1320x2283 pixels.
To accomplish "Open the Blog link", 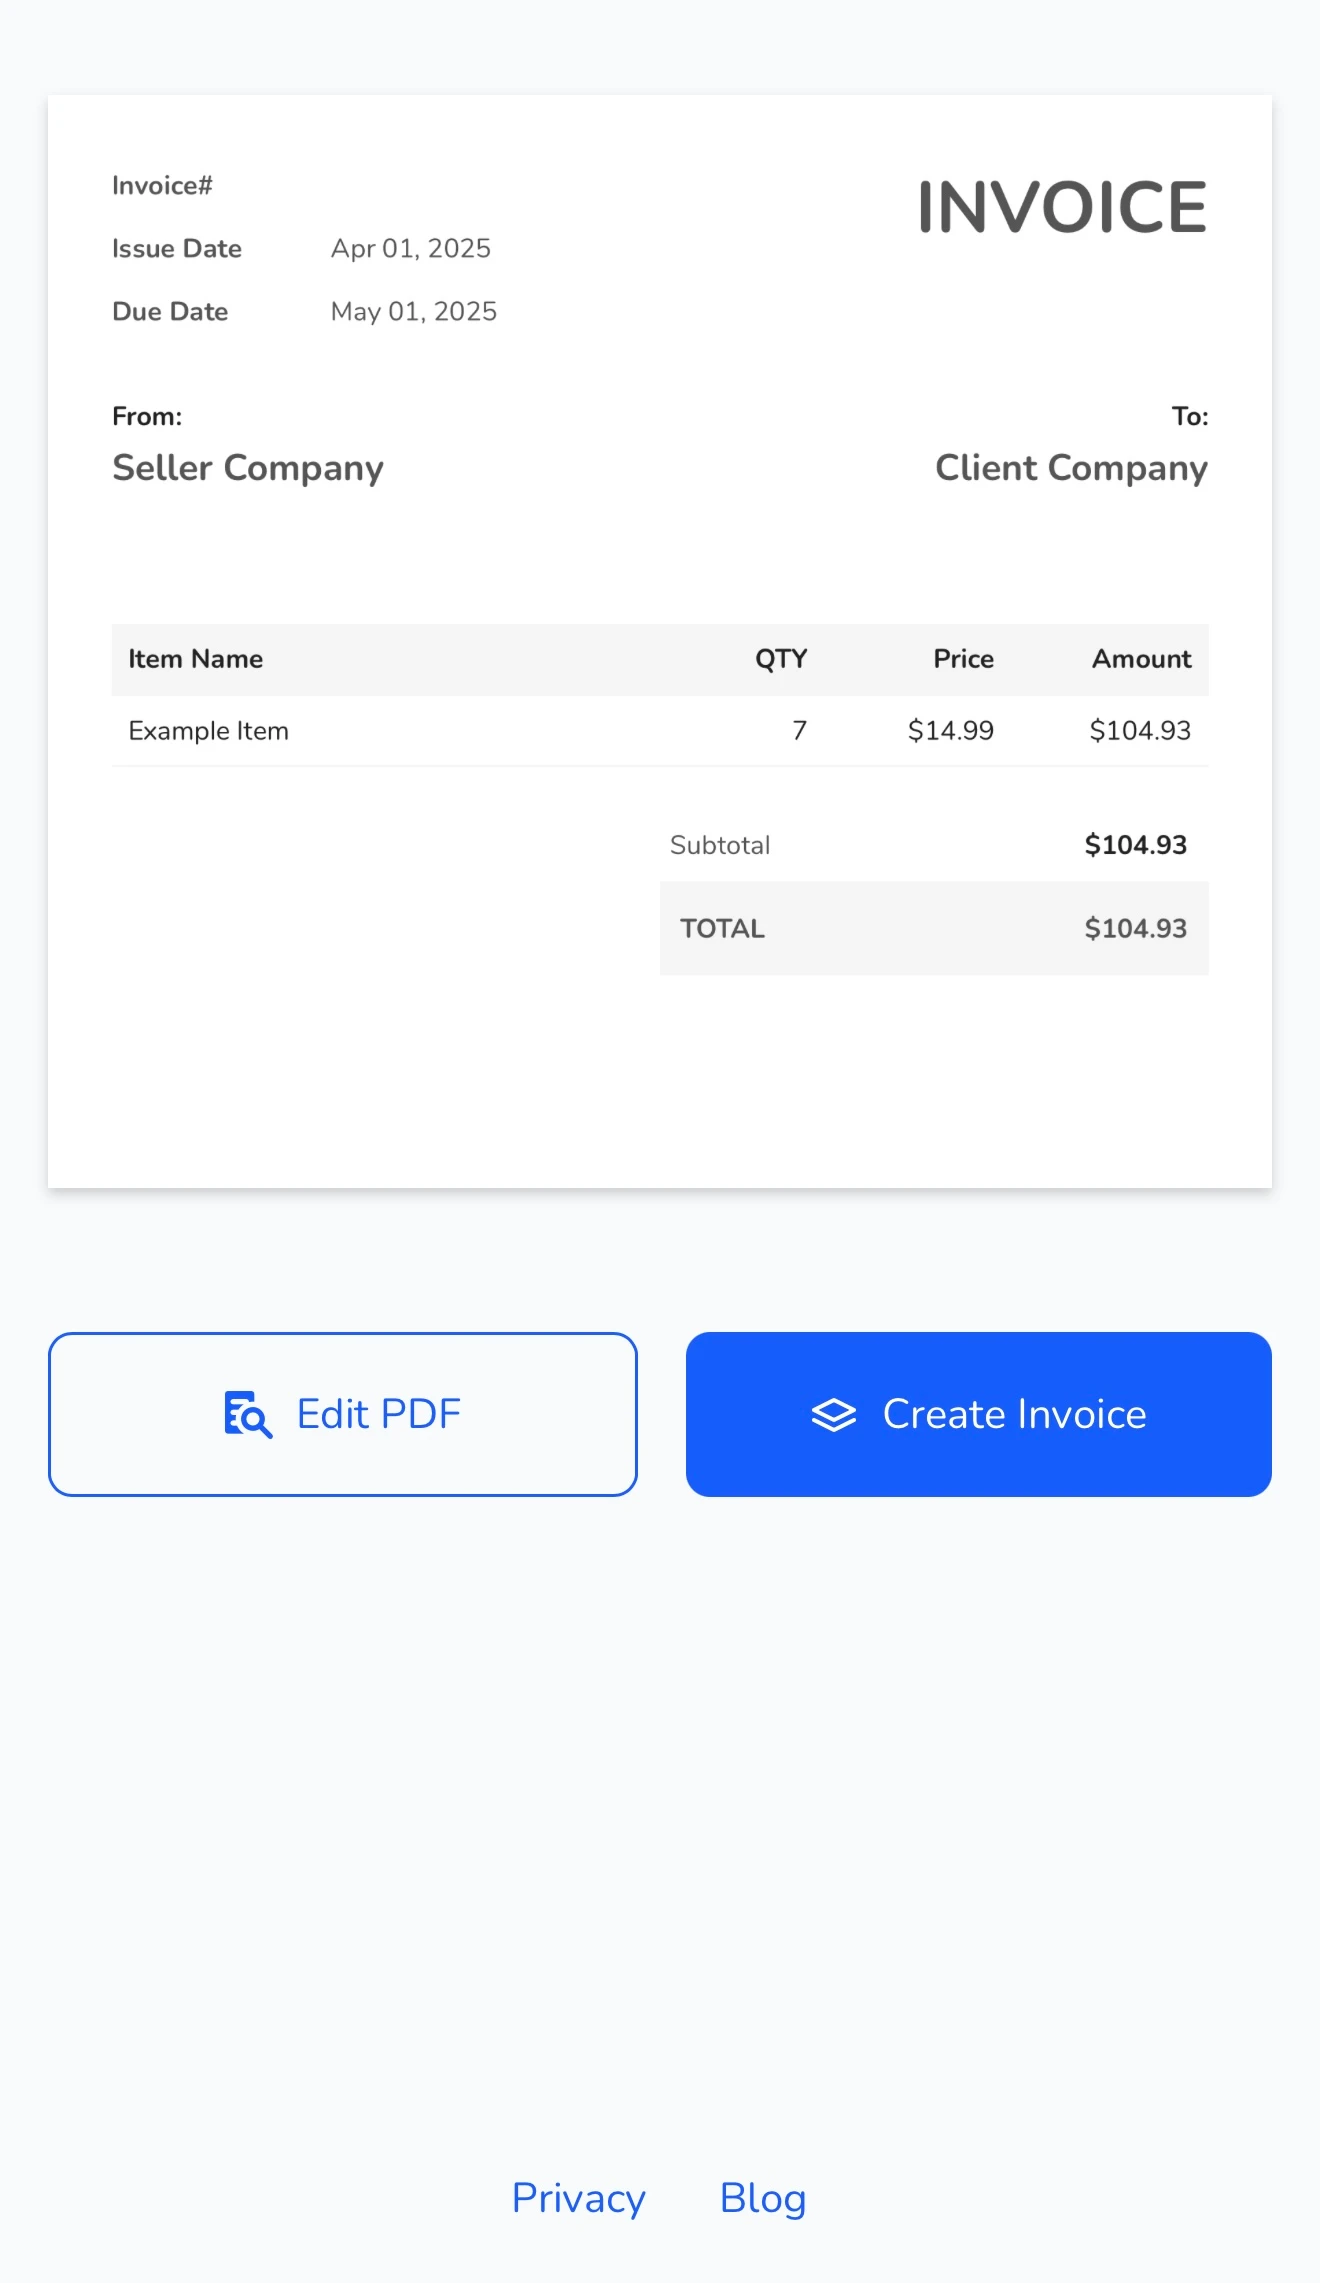I will pos(763,2198).
